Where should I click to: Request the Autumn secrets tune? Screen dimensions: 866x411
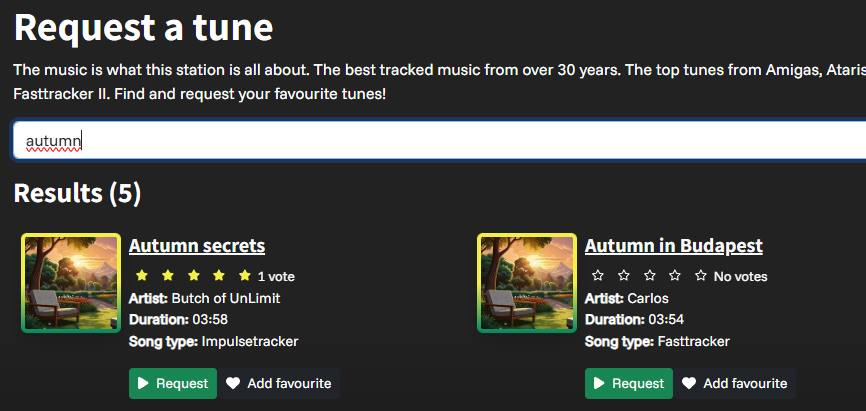click(173, 383)
